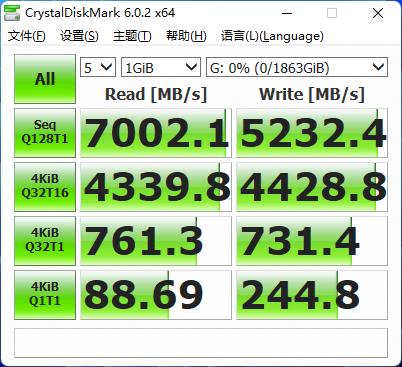Open the test count dropdown showing 5
Viewport: 402px width, 367px height.
[98, 67]
